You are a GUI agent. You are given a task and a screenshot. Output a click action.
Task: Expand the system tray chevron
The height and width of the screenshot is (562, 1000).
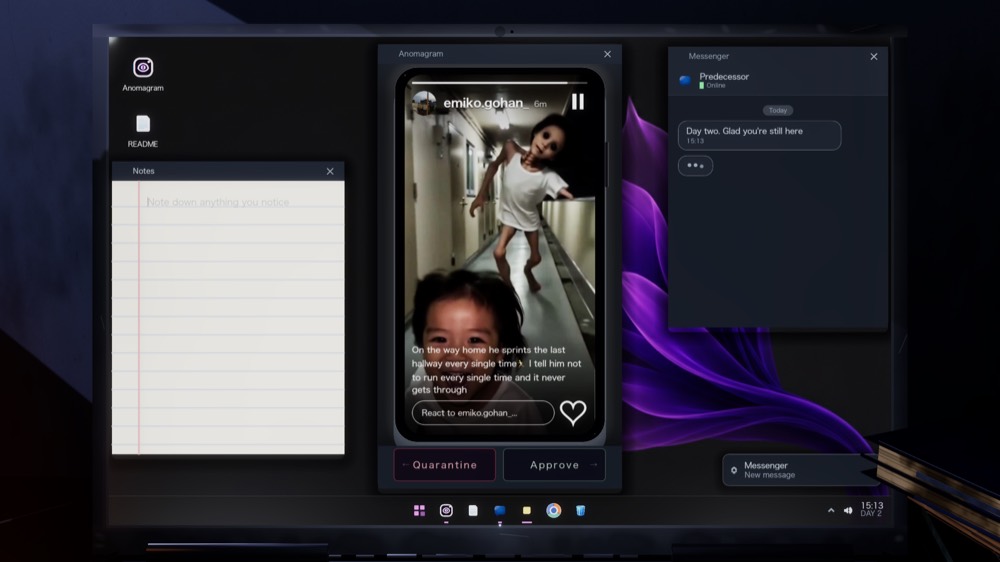point(831,510)
